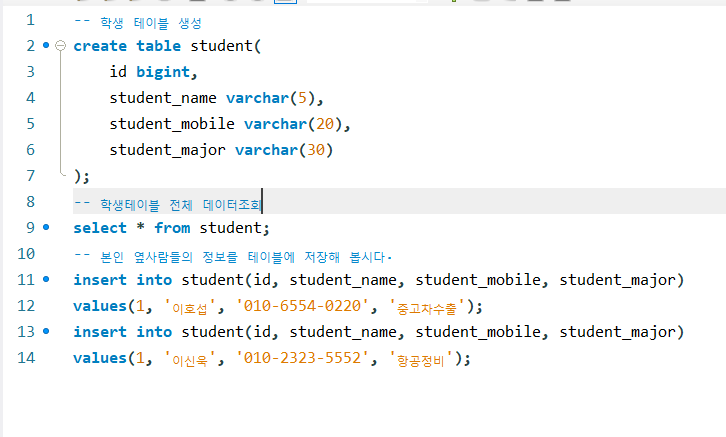Click the number 5 in varchar(5)
This screenshot has width=726, height=437.
[x=302, y=98]
